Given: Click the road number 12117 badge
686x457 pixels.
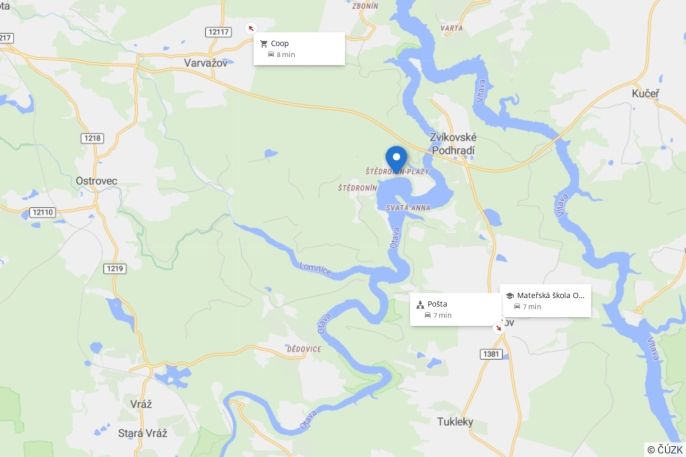Looking at the screenshot, I should (218, 32).
